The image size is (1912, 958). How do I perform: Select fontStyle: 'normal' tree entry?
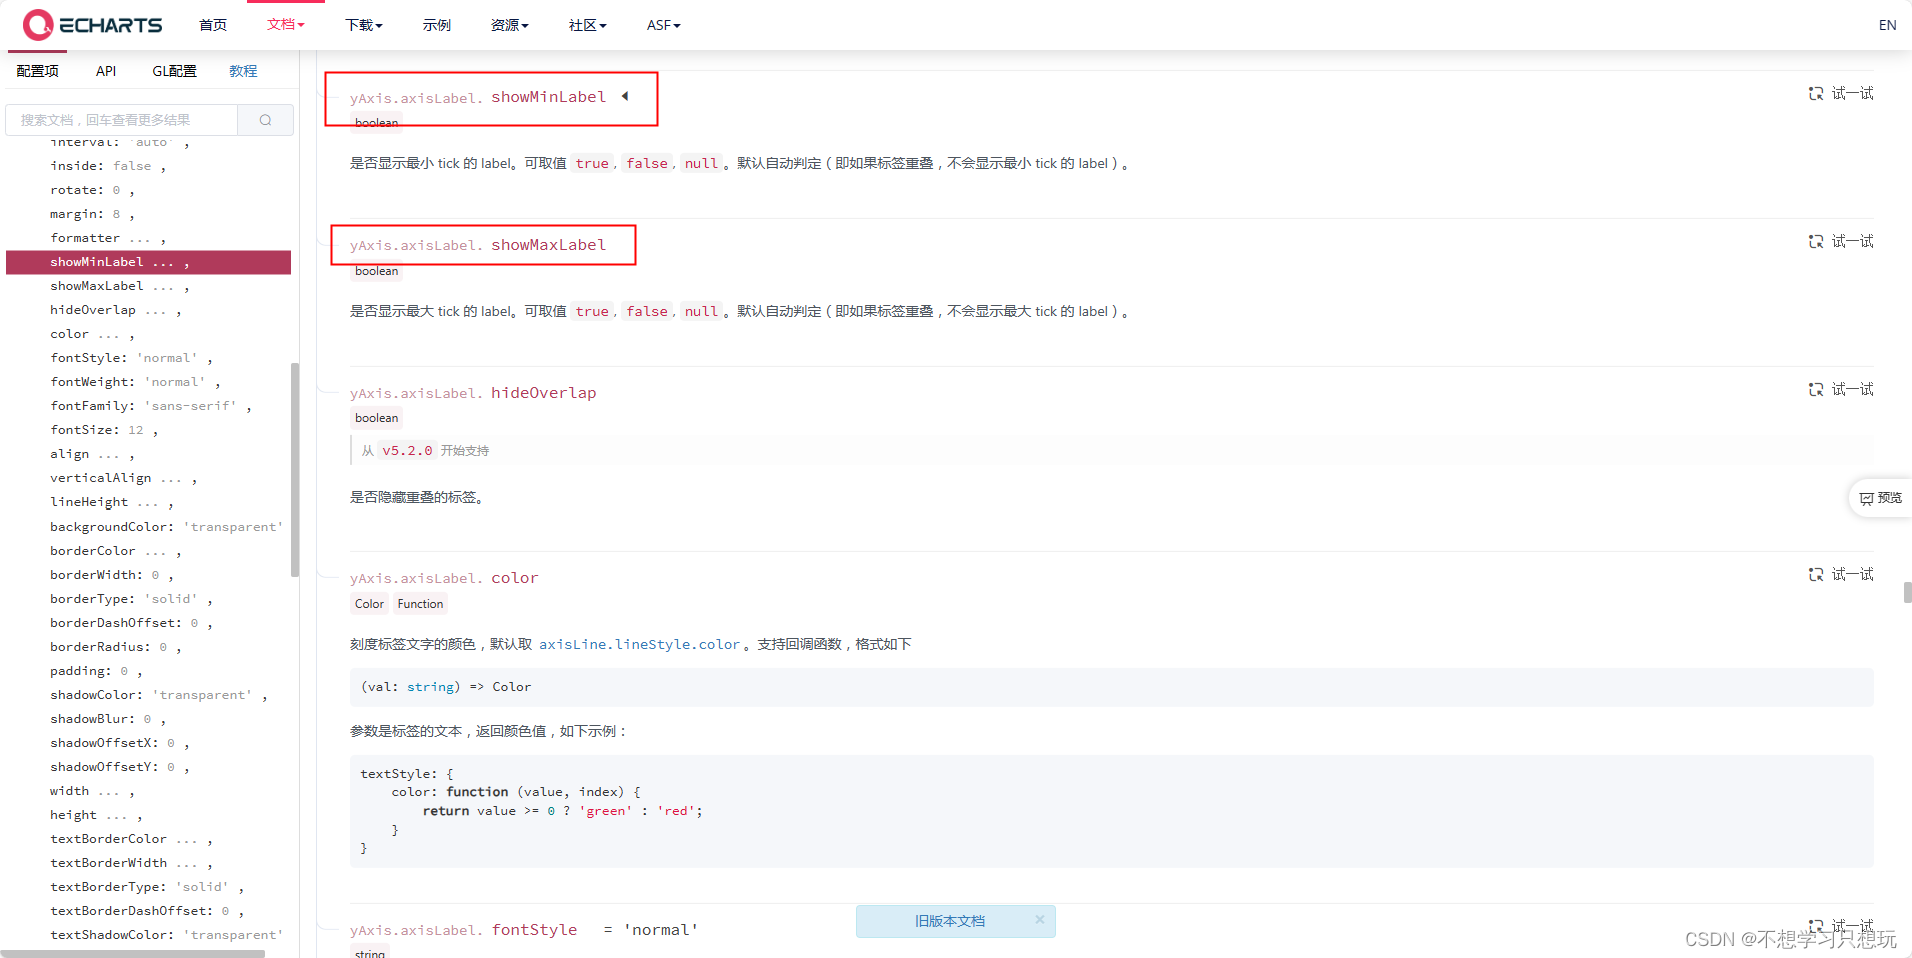[131, 358]
